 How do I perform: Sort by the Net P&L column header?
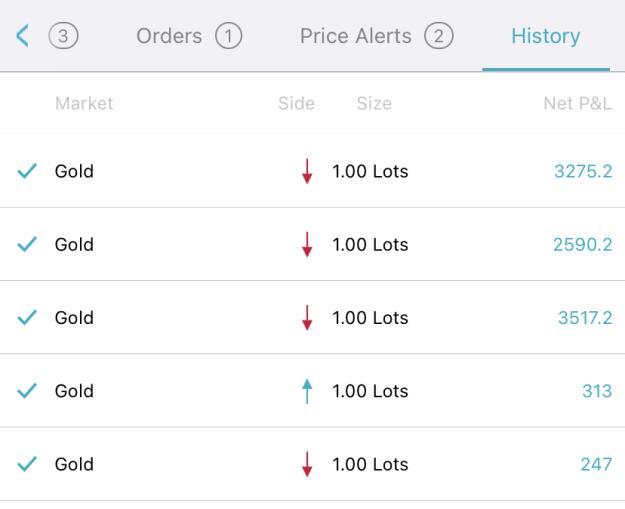(578, 103)
